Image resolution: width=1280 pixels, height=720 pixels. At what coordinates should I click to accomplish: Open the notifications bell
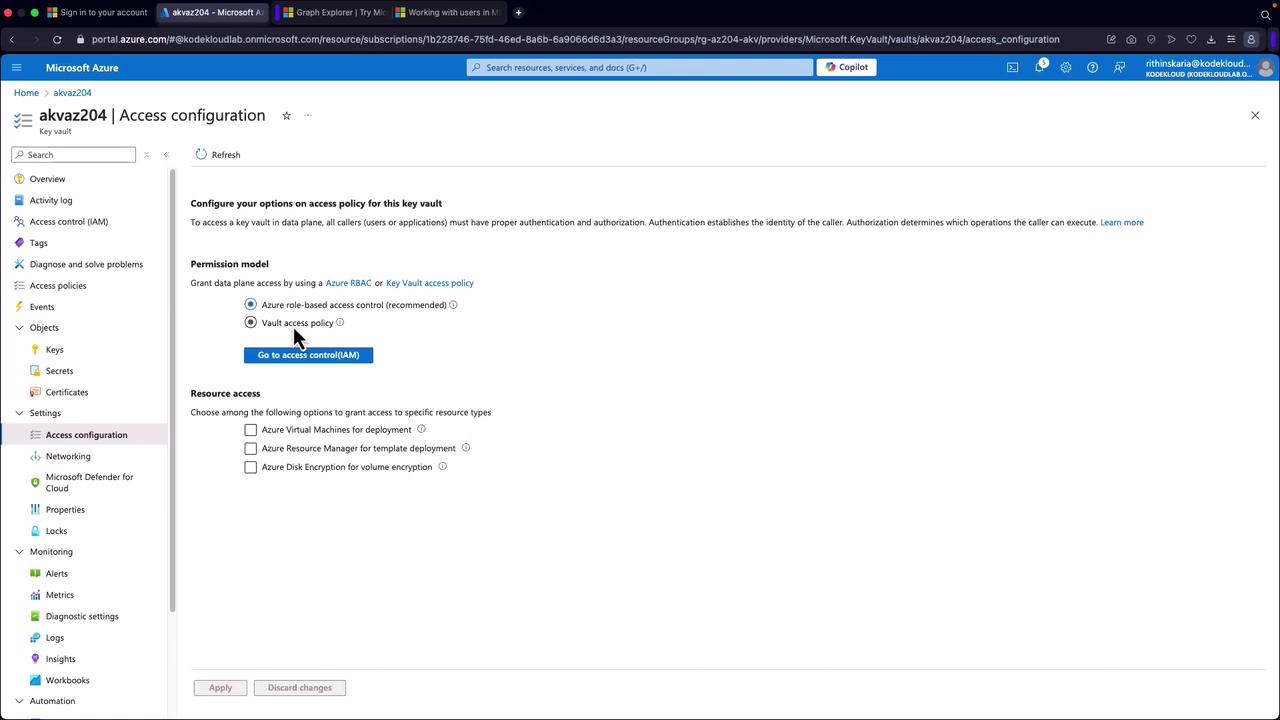(1039, 67)
